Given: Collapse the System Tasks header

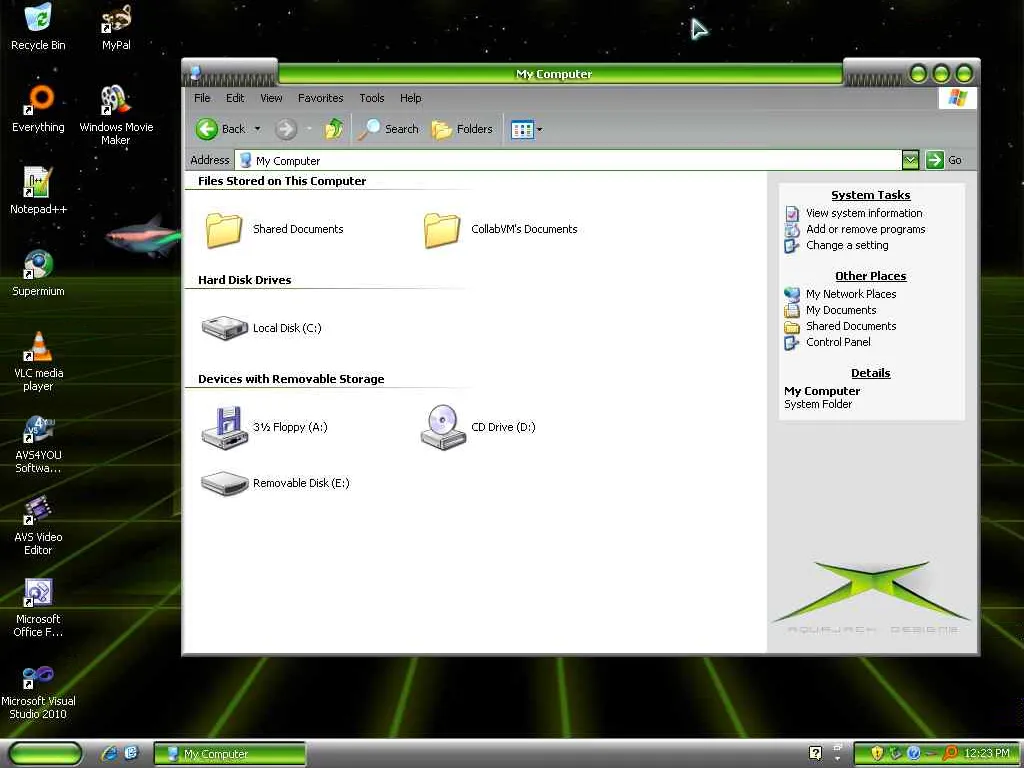Looking at the screenshot, I should click(871, 195).
